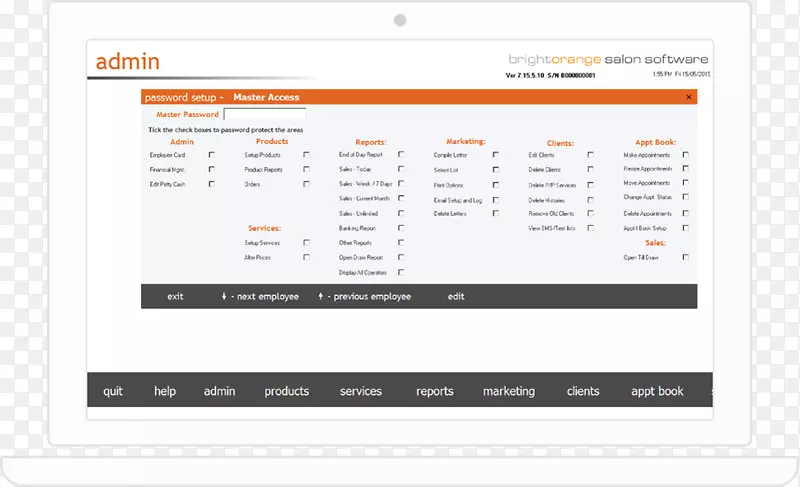Go to previous employee
Viewport: 800px width, 487px height.
[x=364, y=297]
